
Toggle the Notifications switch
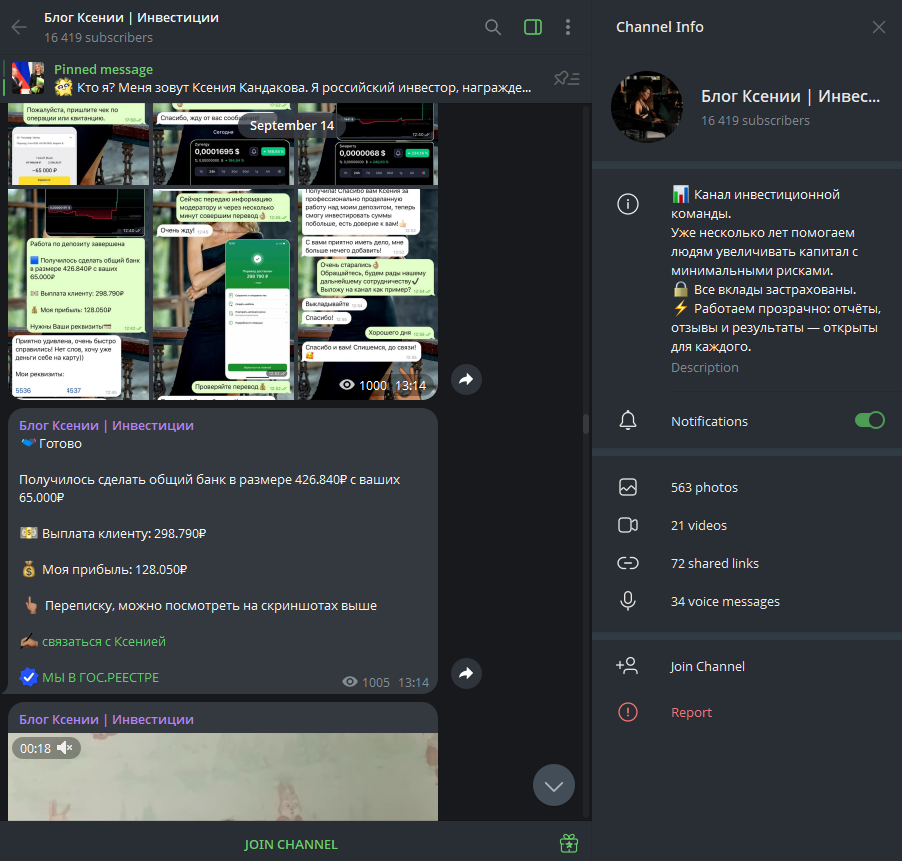[x=869, y=421]
